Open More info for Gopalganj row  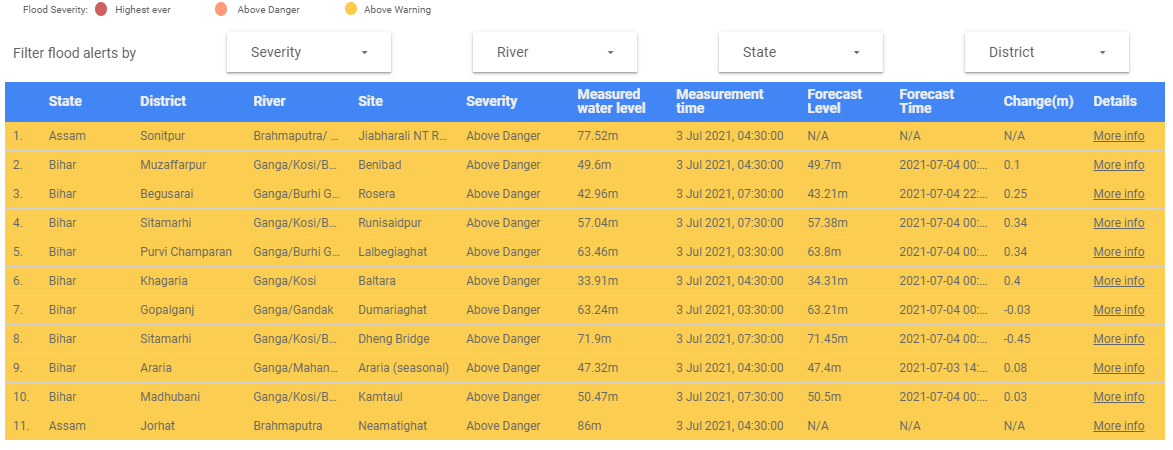pyautogui.click(x=1118, y=309)
